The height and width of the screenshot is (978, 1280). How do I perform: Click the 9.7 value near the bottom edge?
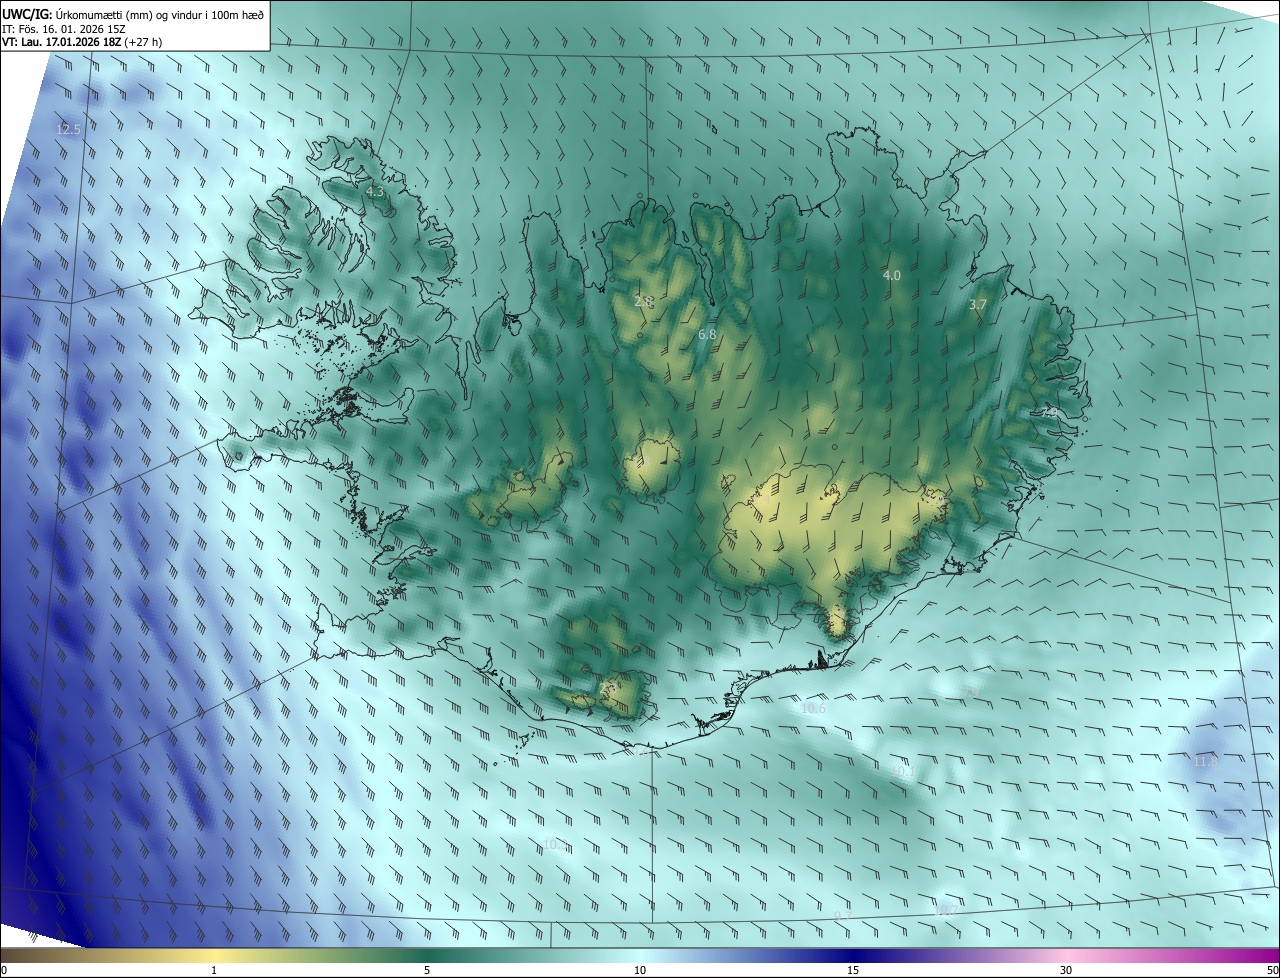pos(843,916)
